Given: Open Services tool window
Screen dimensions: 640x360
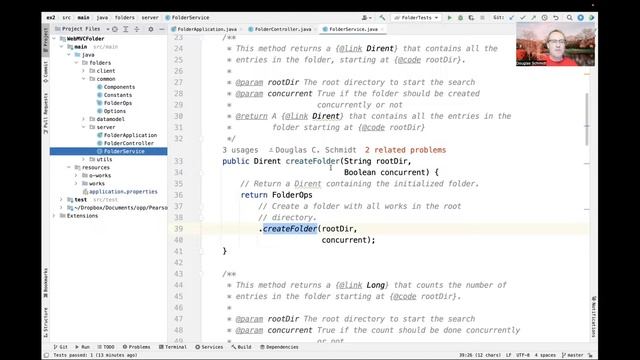Looking at the screenshot, I should coord(209,347).
